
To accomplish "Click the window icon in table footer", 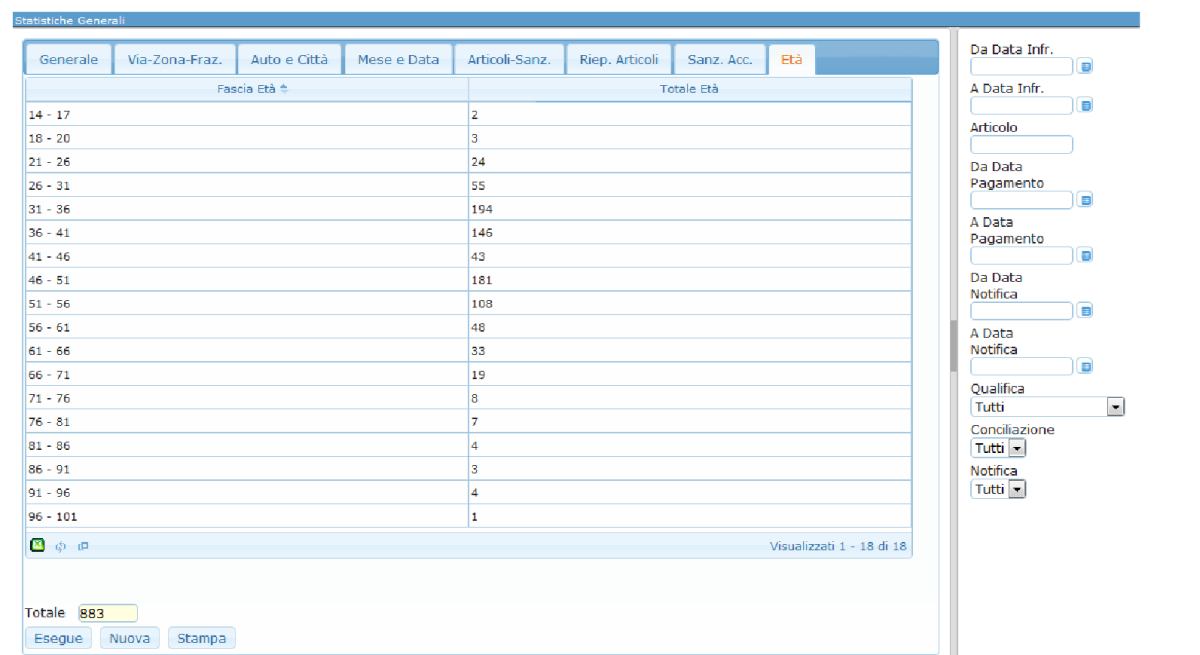I will [x=83, y=546].
